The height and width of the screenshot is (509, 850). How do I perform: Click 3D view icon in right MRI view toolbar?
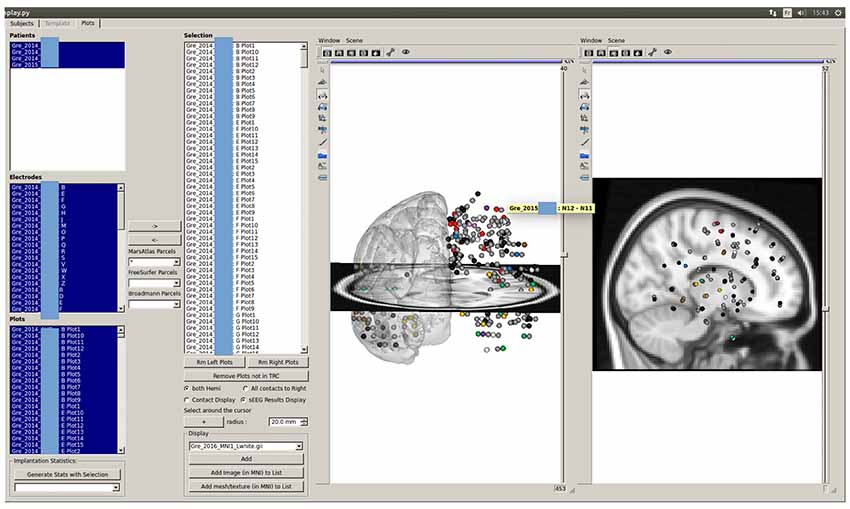tap(638, 53)
